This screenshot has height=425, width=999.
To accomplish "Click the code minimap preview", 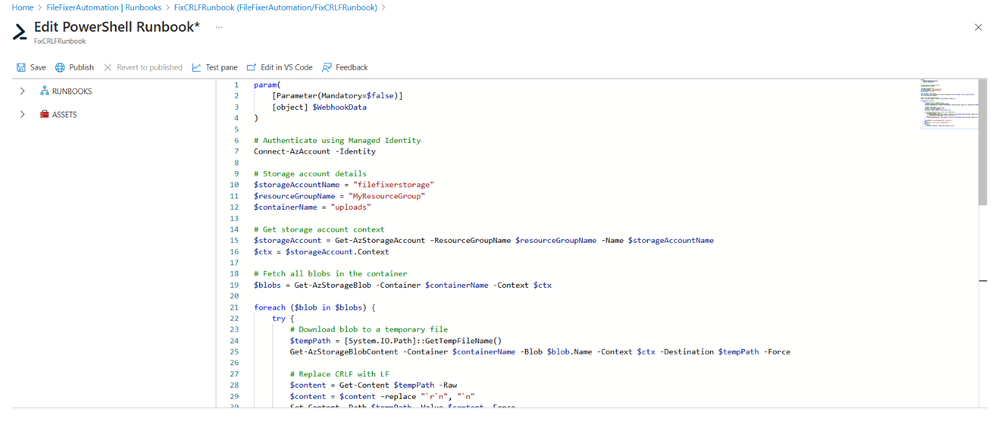I will point(947,104).
